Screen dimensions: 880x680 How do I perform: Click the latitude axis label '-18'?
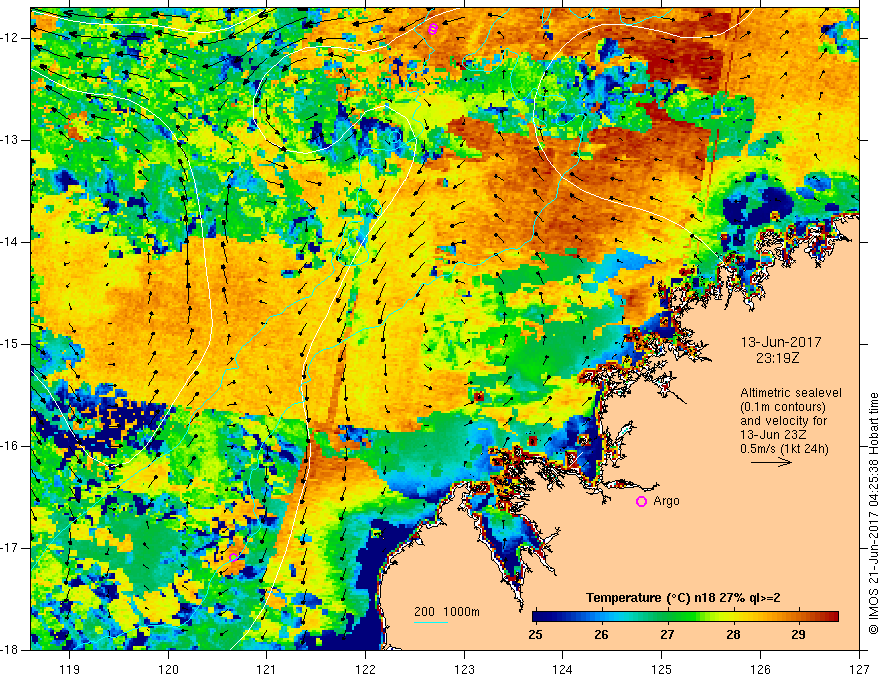tap(10, 650)
